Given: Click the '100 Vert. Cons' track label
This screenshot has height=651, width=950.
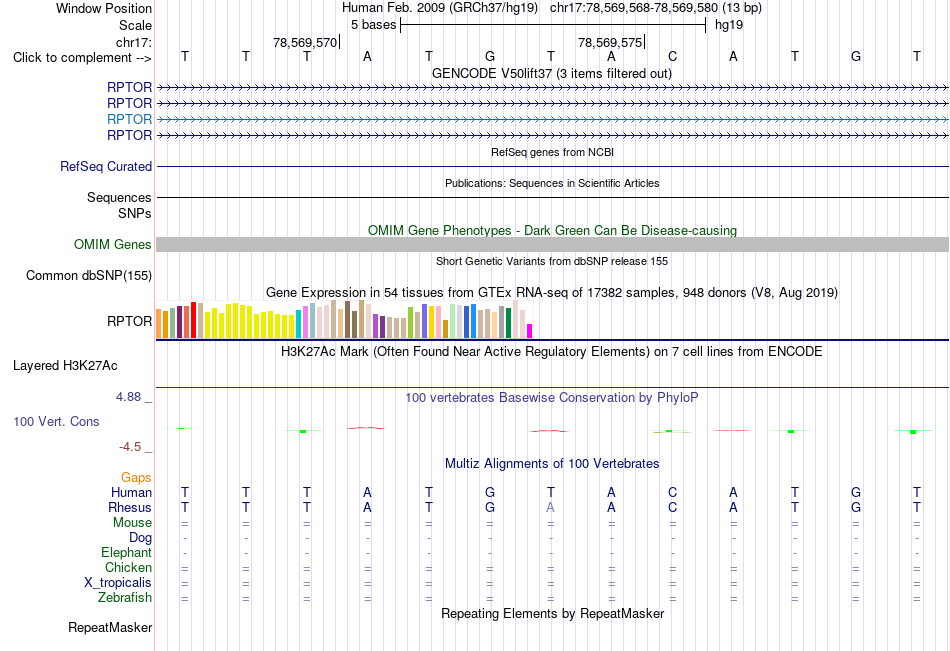Looking at the screenshot, I should (x=56, y=421).
